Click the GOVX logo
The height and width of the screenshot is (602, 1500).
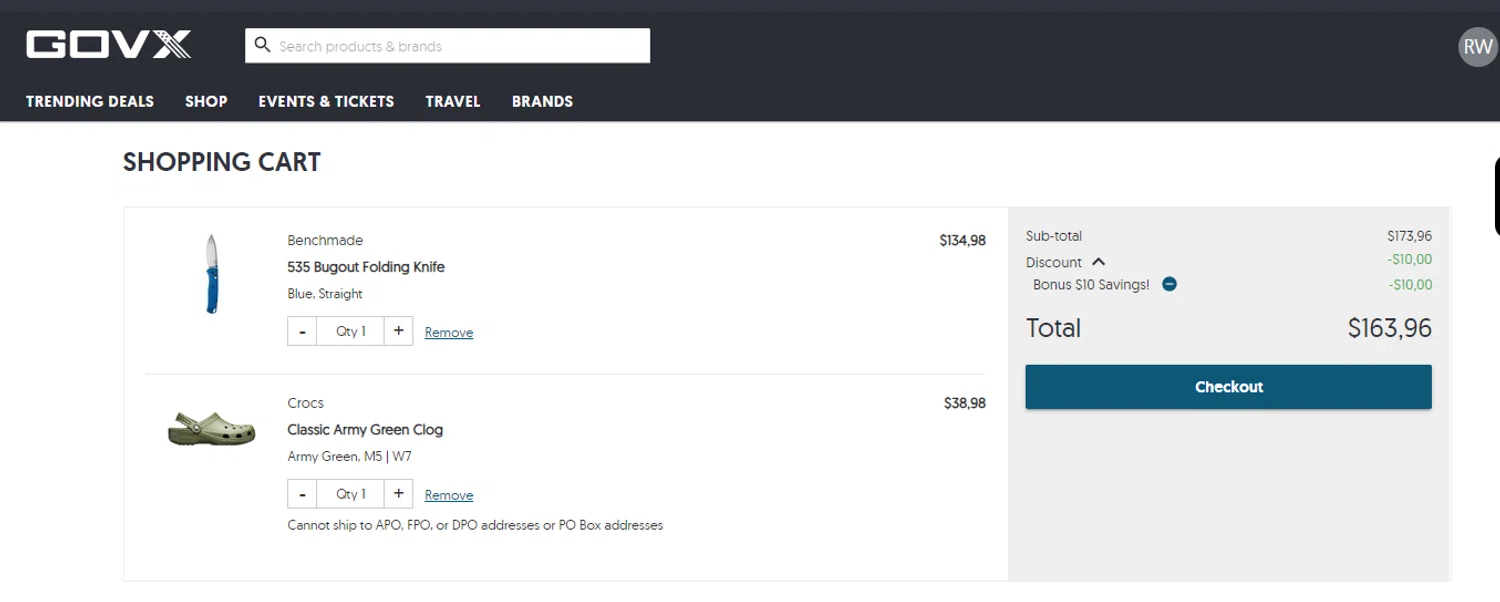point(108,45)
